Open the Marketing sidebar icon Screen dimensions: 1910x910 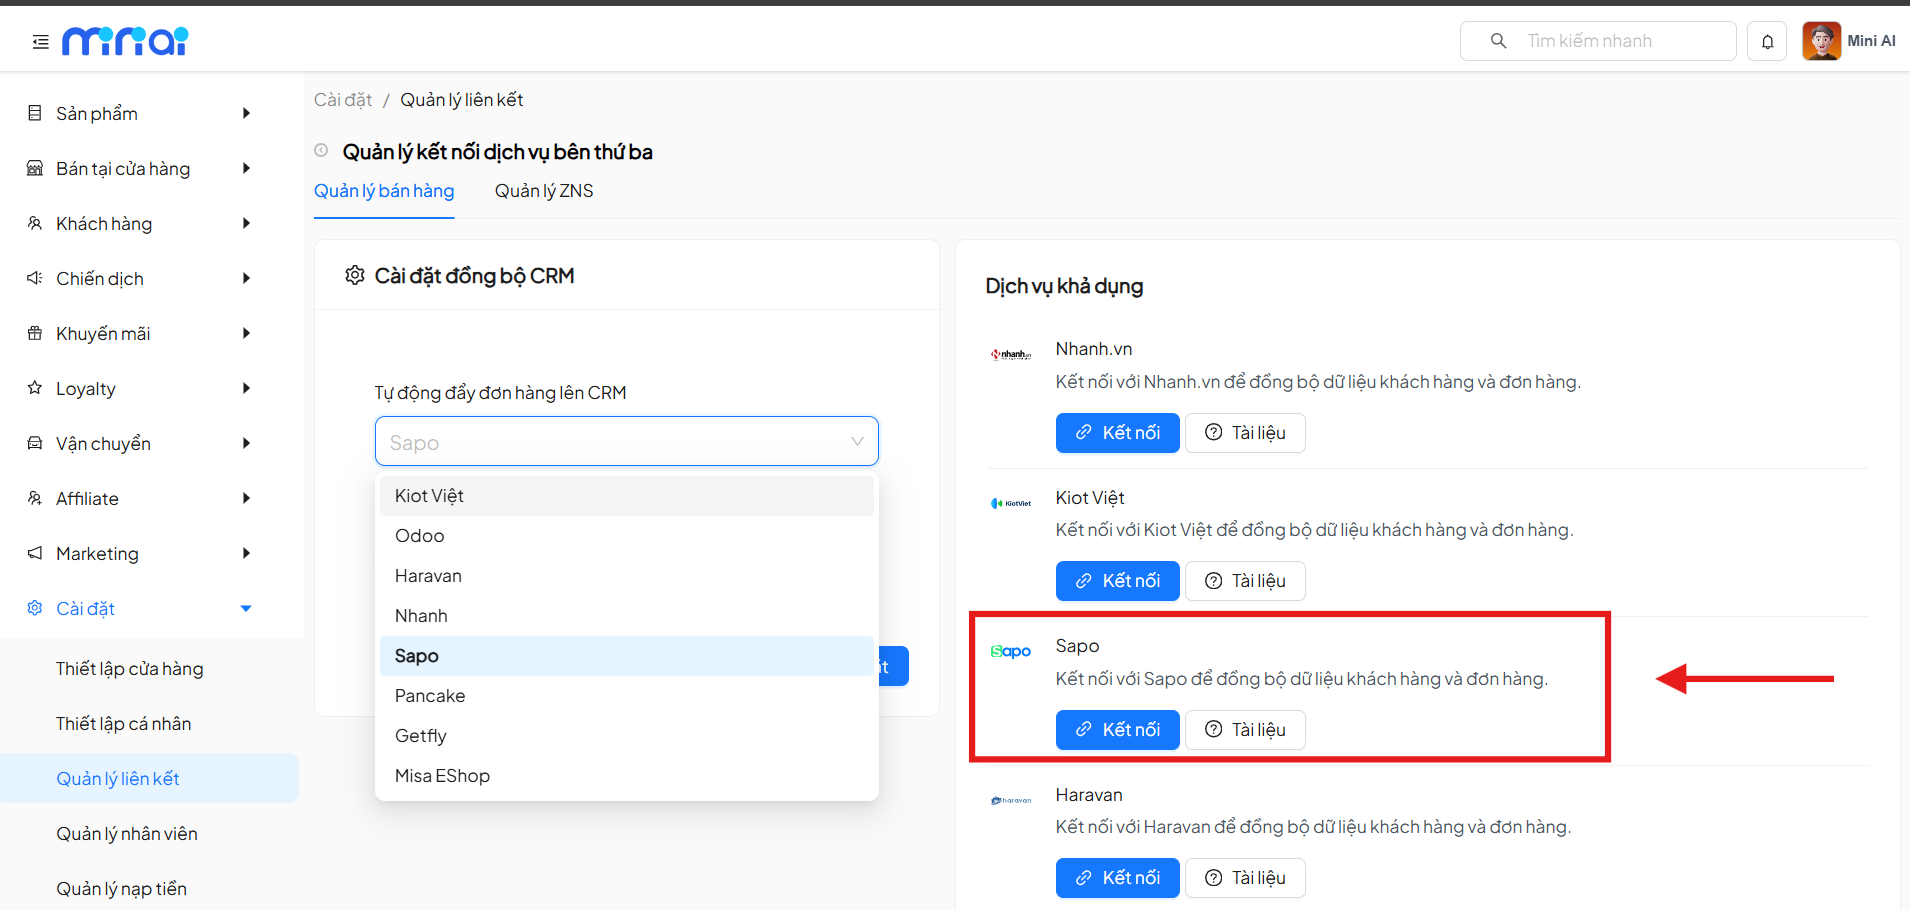(x=33, y=553)
